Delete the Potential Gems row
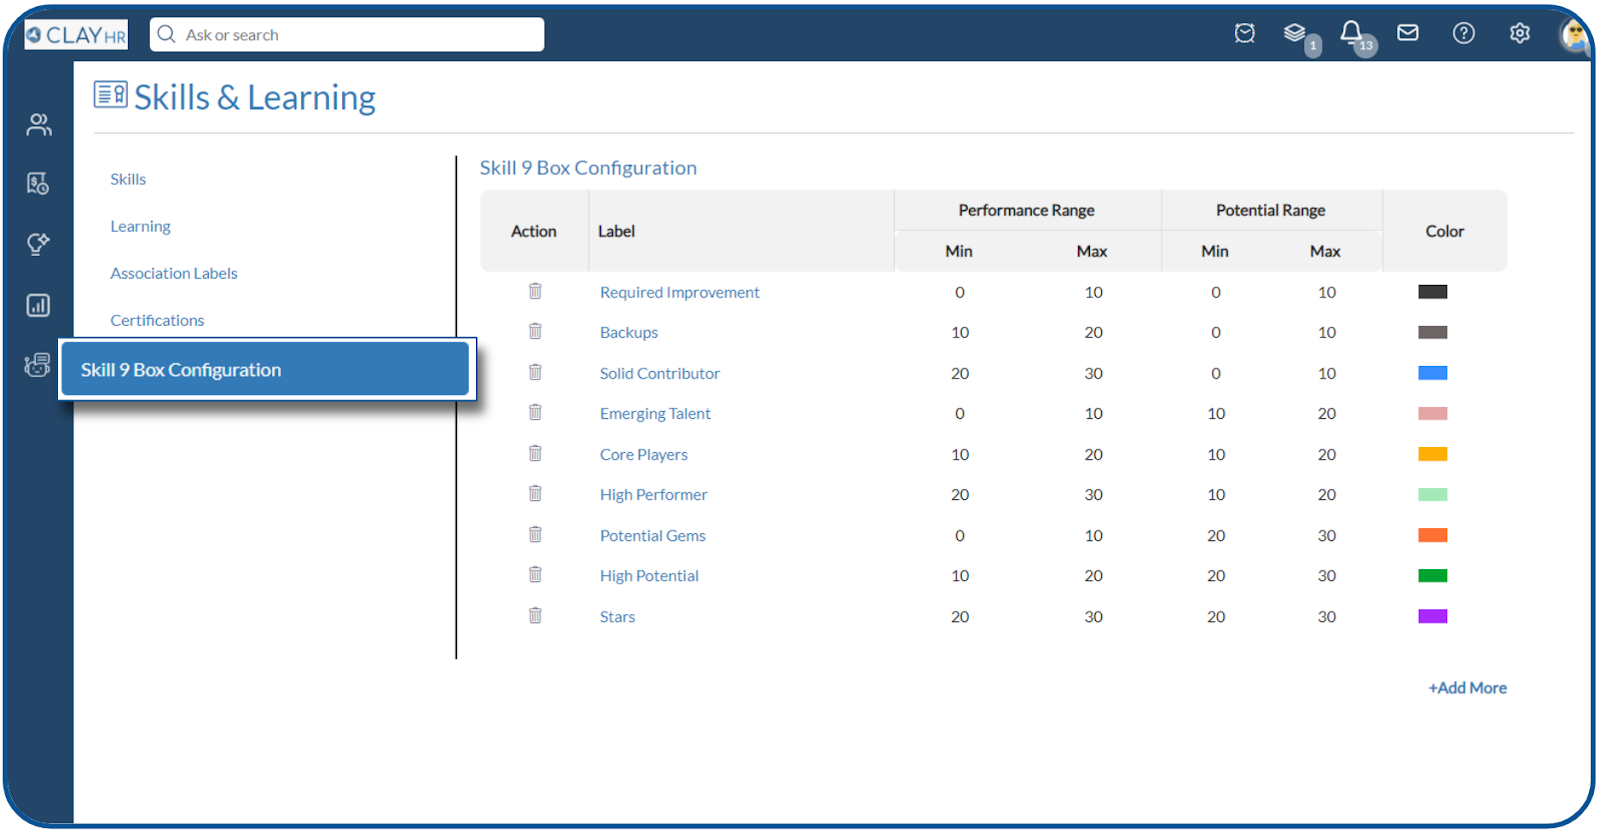 [535, 534]
